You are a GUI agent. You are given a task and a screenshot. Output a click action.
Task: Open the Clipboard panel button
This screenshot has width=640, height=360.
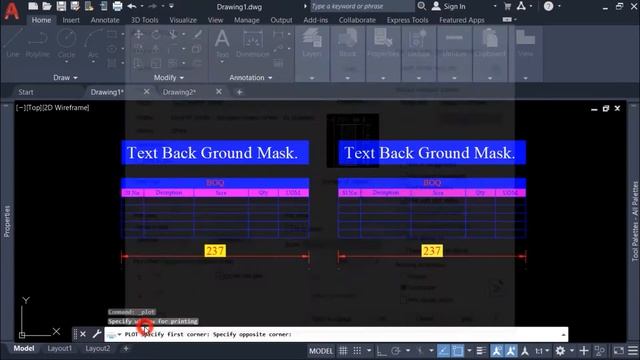click(x=490, y=43)
